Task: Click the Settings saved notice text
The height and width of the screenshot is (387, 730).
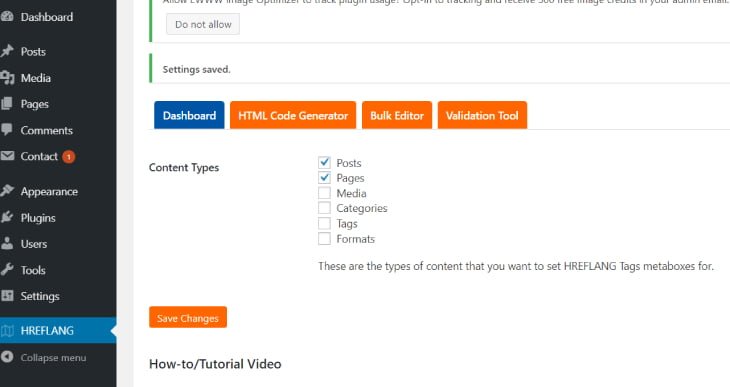Action: (196, 69)
